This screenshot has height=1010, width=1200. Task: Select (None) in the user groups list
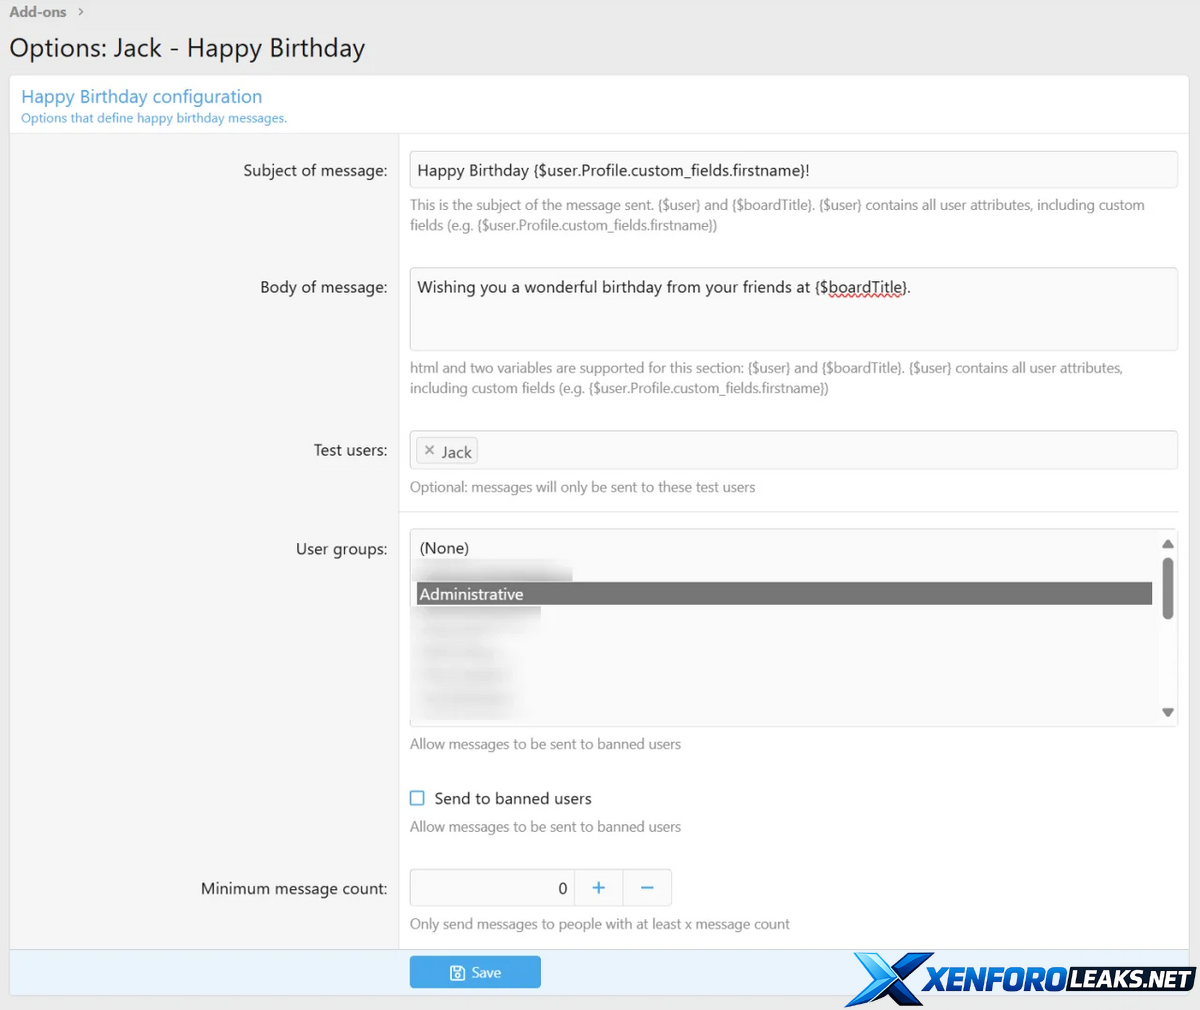pyautogui.click(x=444, y=548)
